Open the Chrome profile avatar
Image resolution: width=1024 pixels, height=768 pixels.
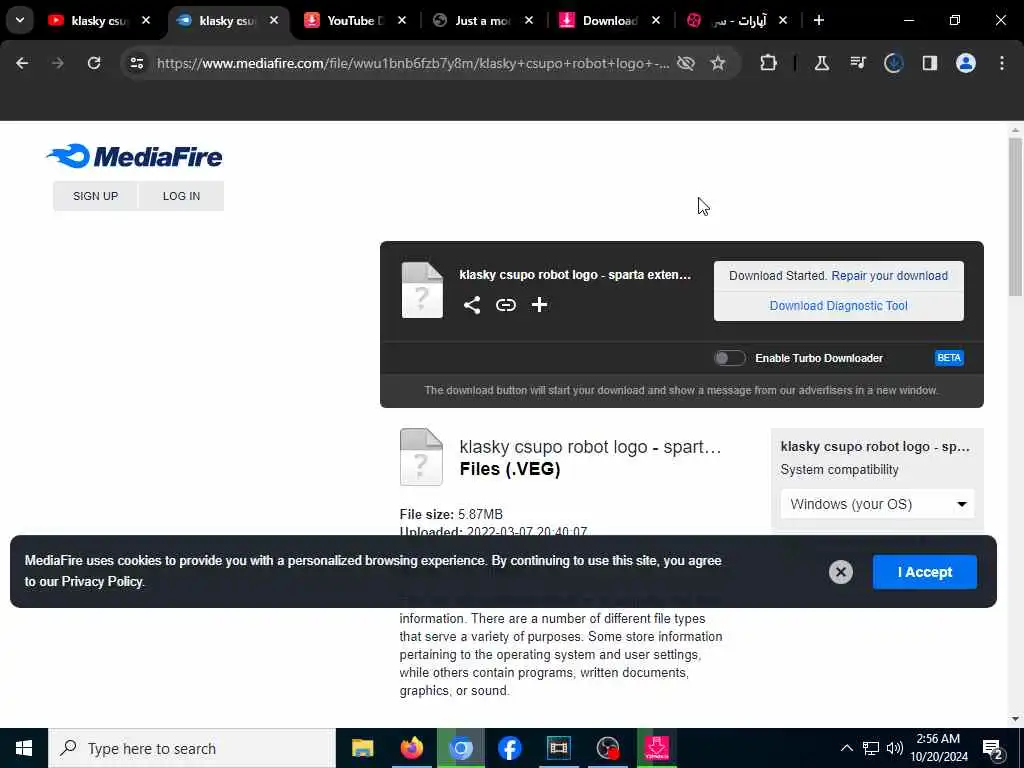pos(965,63)
